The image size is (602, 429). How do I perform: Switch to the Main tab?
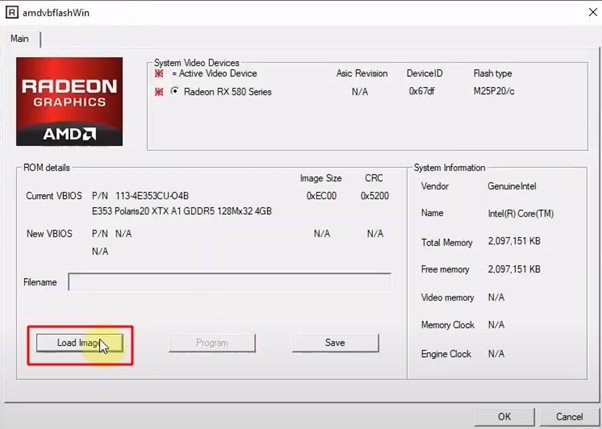tap(20, 38)
